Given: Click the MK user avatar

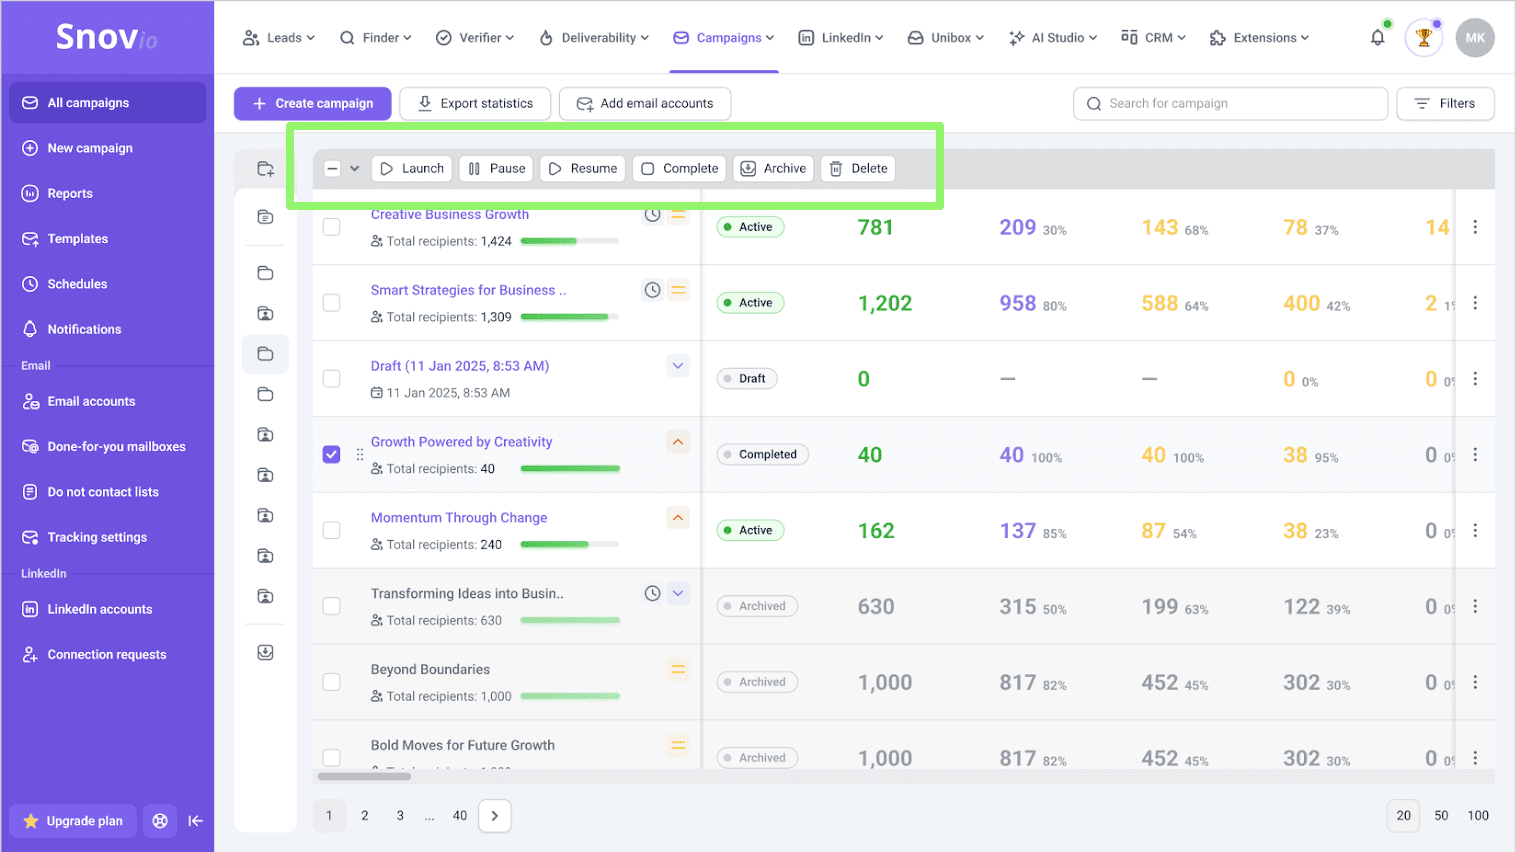Looking at the screenshot, I should click(x=1475, y=38).
